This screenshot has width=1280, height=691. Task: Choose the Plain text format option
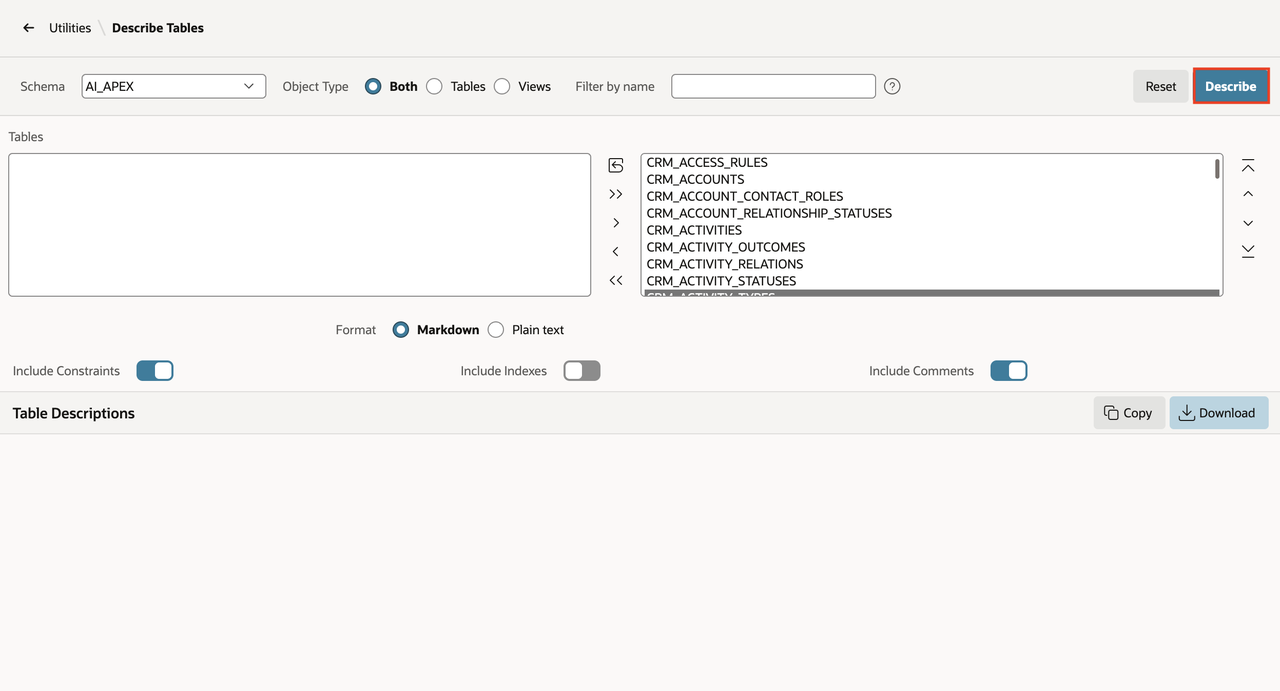(496, 330)
